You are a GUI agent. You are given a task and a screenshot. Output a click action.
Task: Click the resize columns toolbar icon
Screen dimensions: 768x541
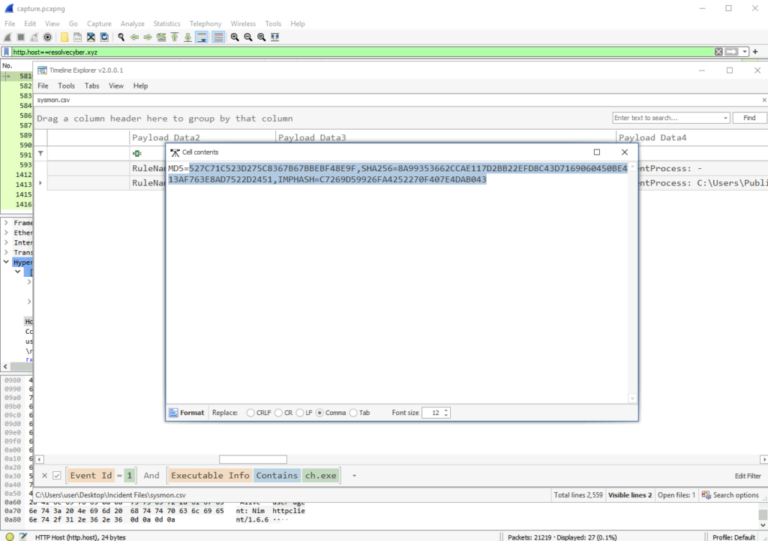click(x=277, y=37)
